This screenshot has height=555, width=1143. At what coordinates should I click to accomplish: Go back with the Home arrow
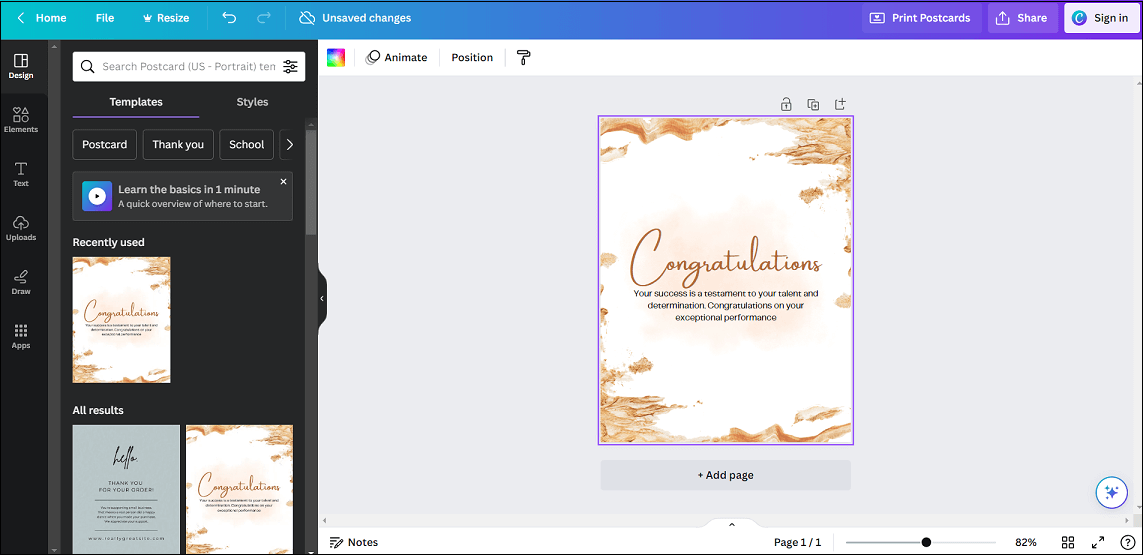click(x=20, y=18)
